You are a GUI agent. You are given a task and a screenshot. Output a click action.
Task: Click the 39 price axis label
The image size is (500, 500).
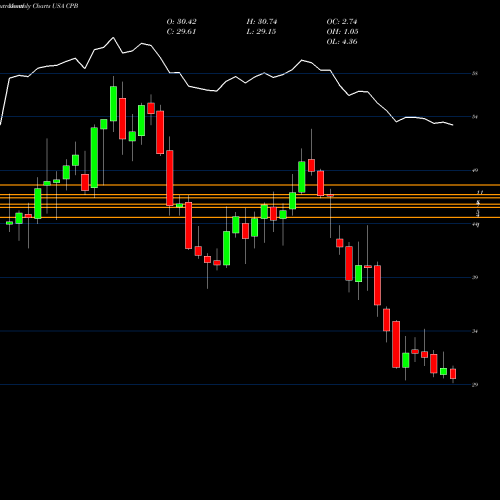475,277
